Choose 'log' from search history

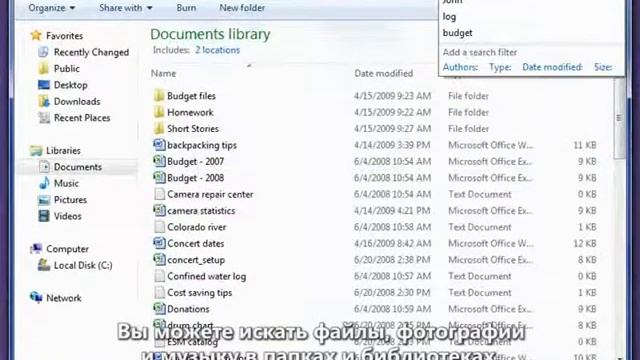(x=449, y=17)
